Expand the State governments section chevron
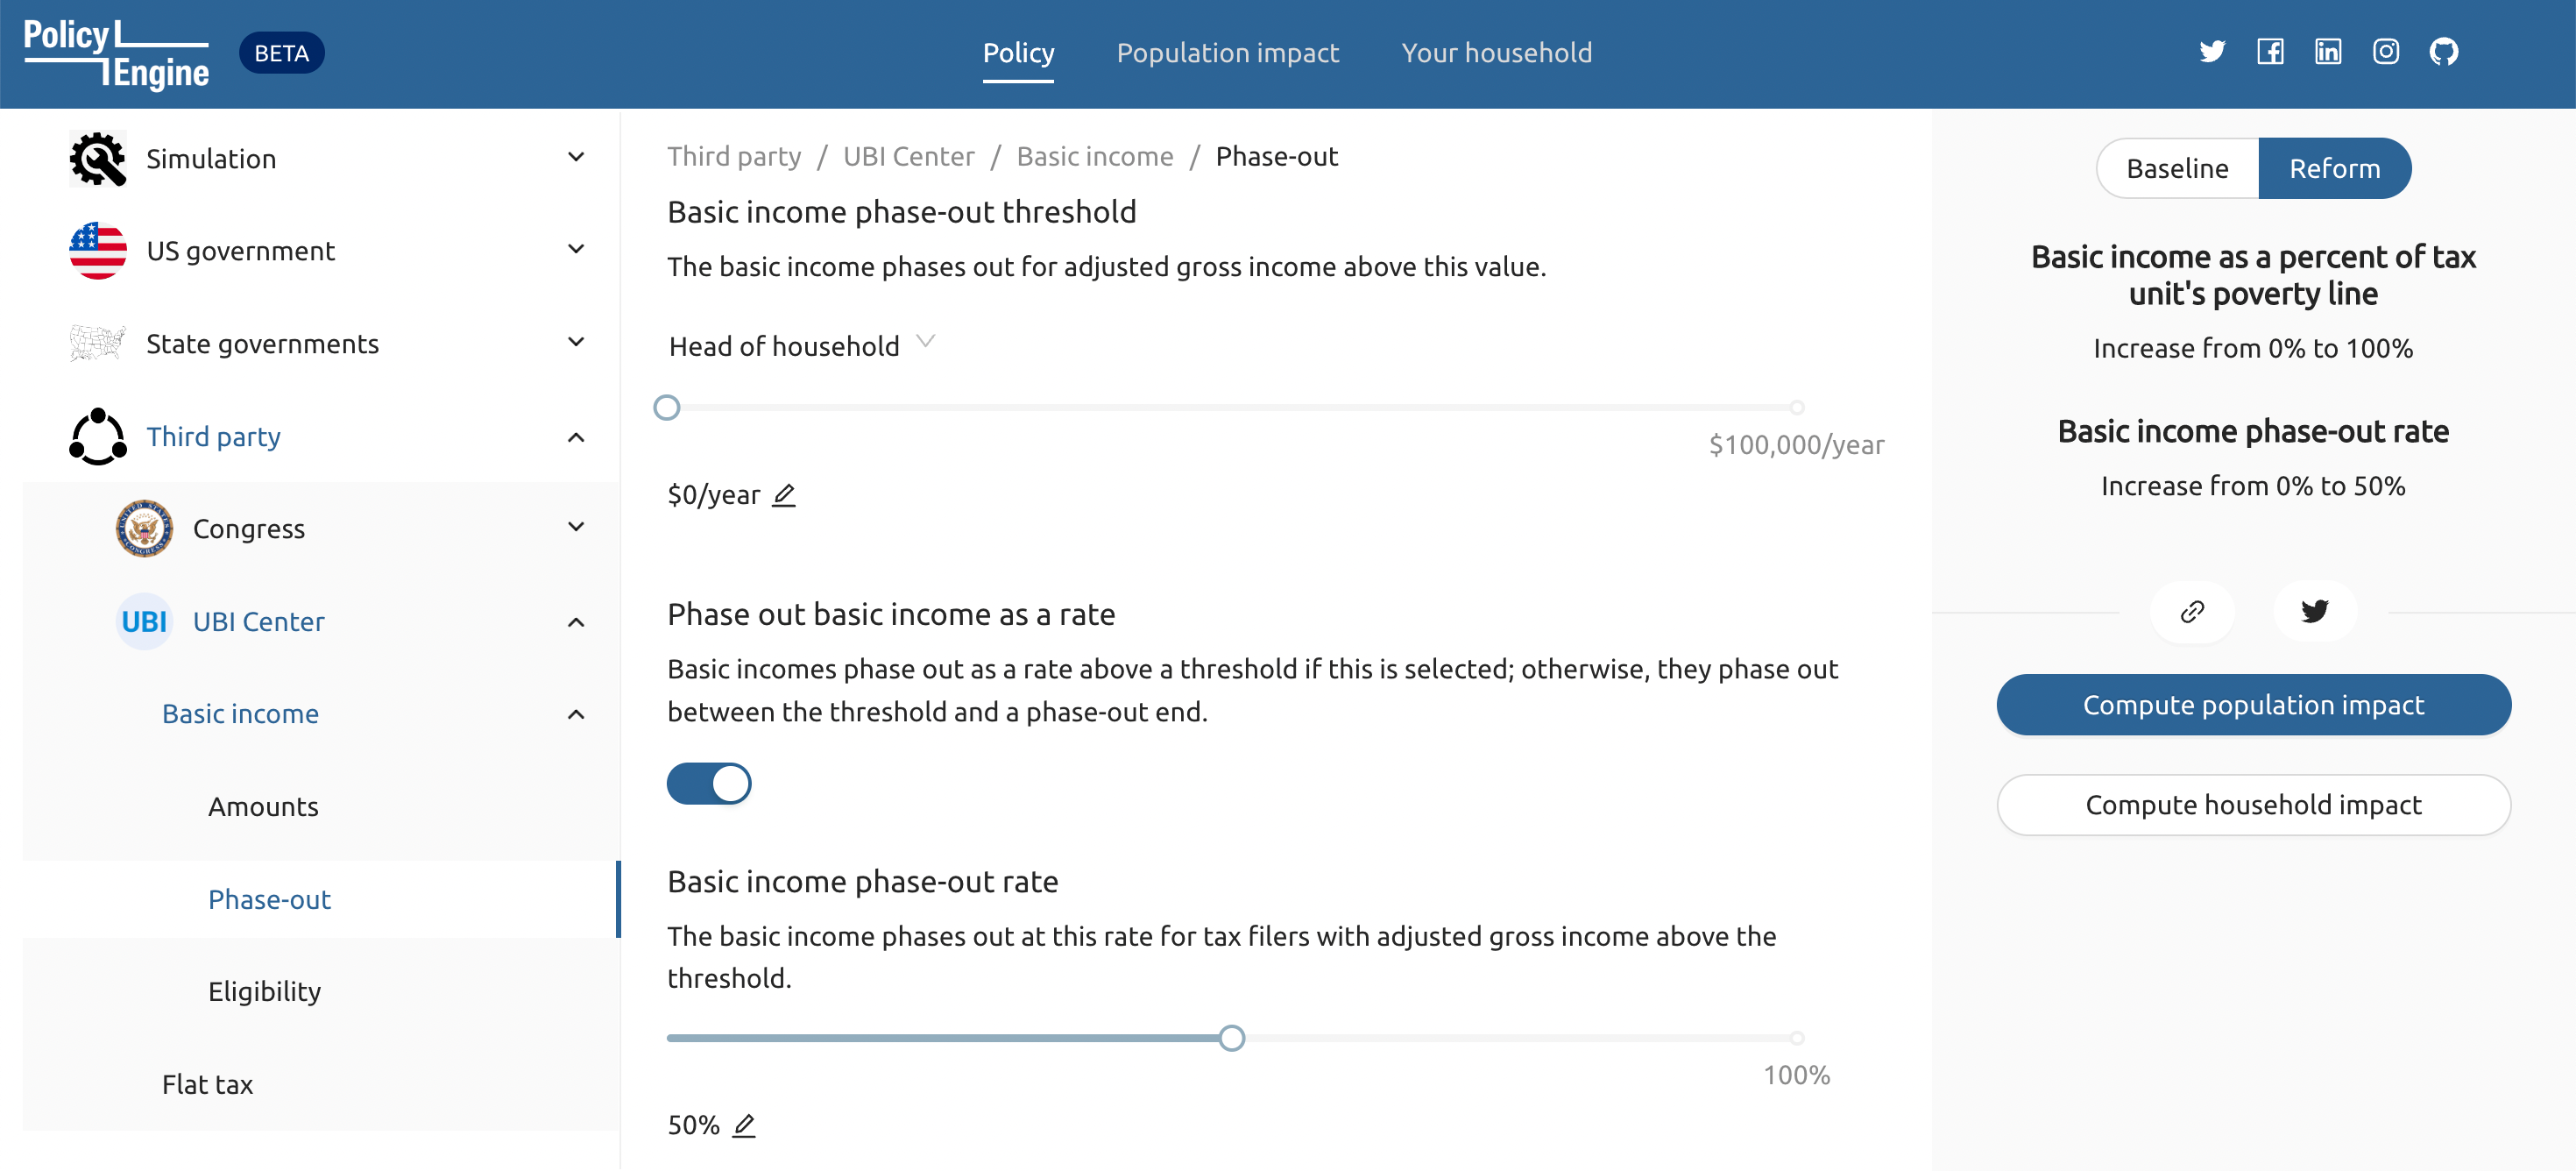This screenshot has width=2576, height=1171. [x=576, y=342]
